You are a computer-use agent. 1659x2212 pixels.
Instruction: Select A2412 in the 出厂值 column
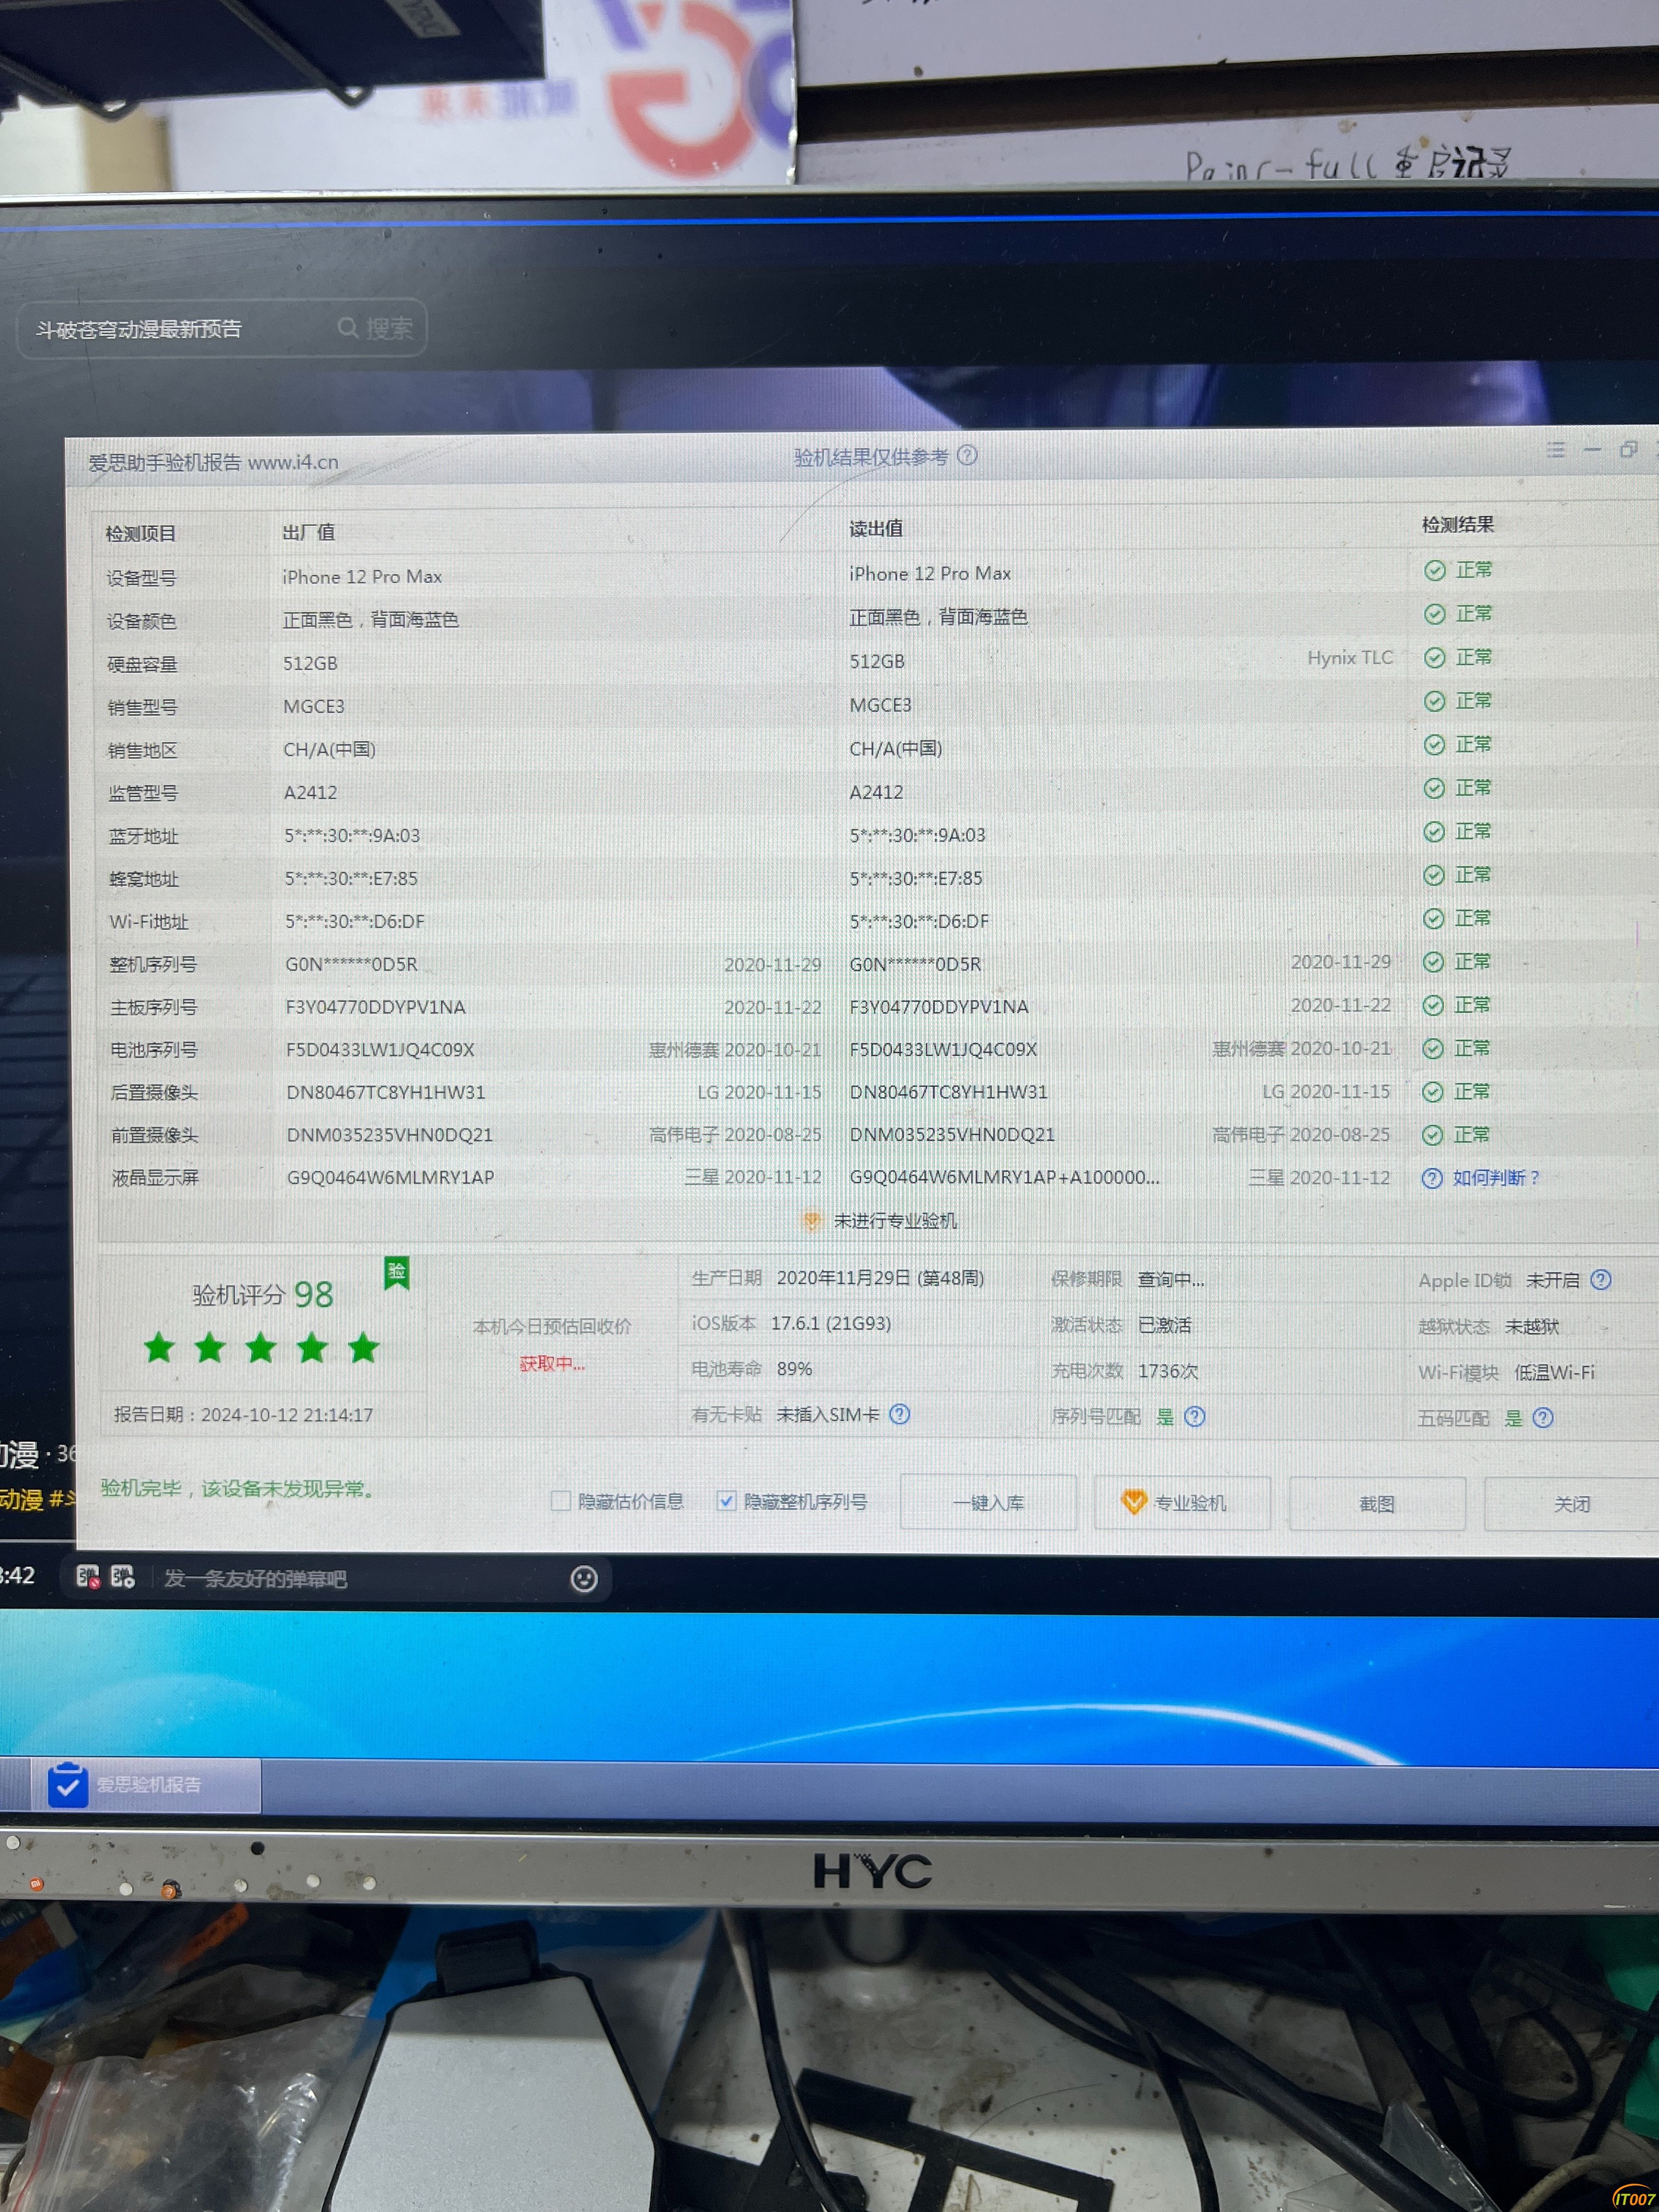[x=311, y=793]
